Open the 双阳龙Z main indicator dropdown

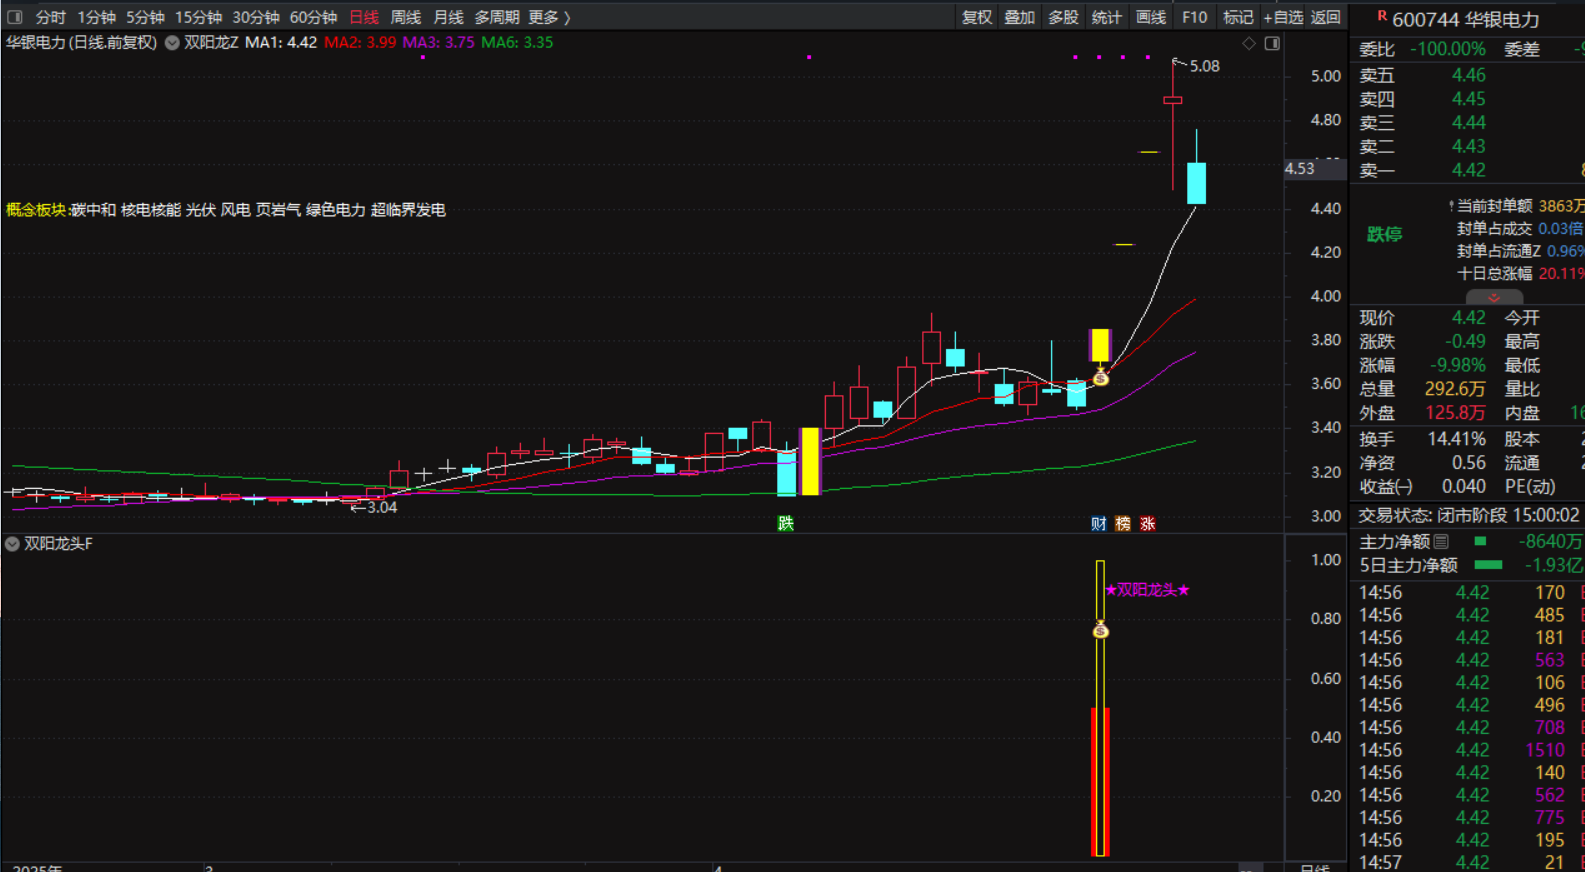pos(172,43)
